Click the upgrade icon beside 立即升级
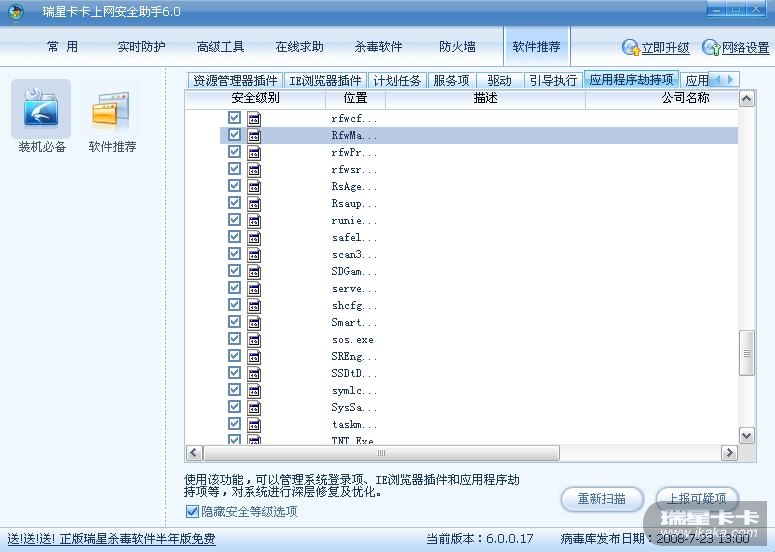 [631, 47]
